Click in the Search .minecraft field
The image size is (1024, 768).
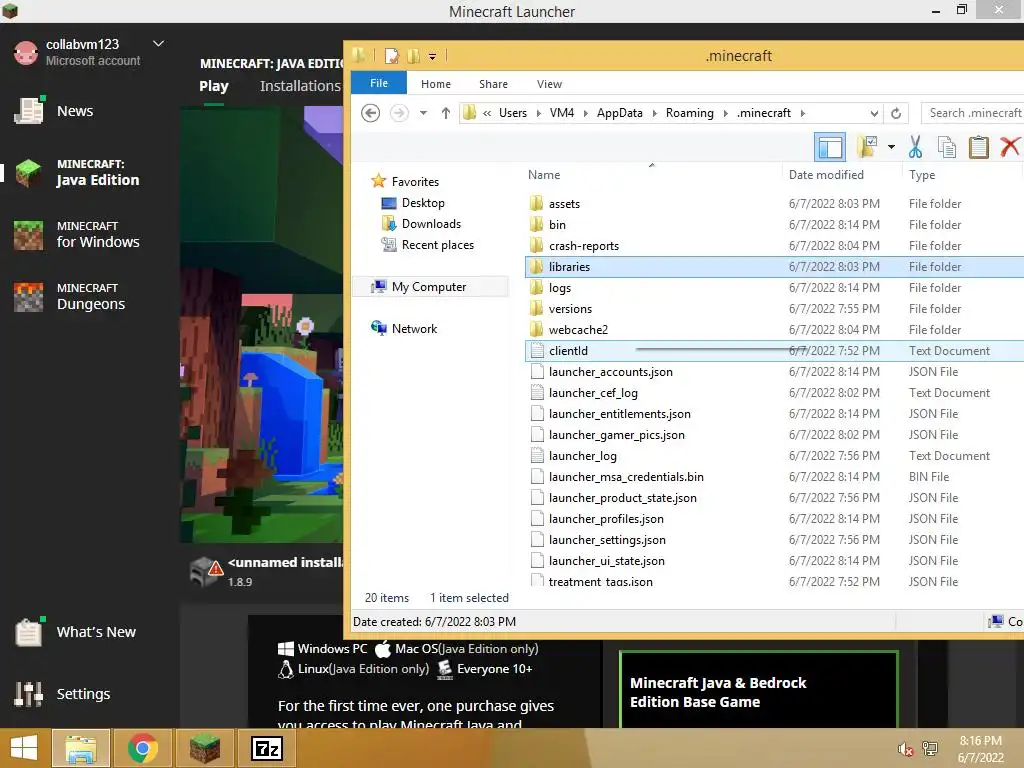tap(972, 113)
